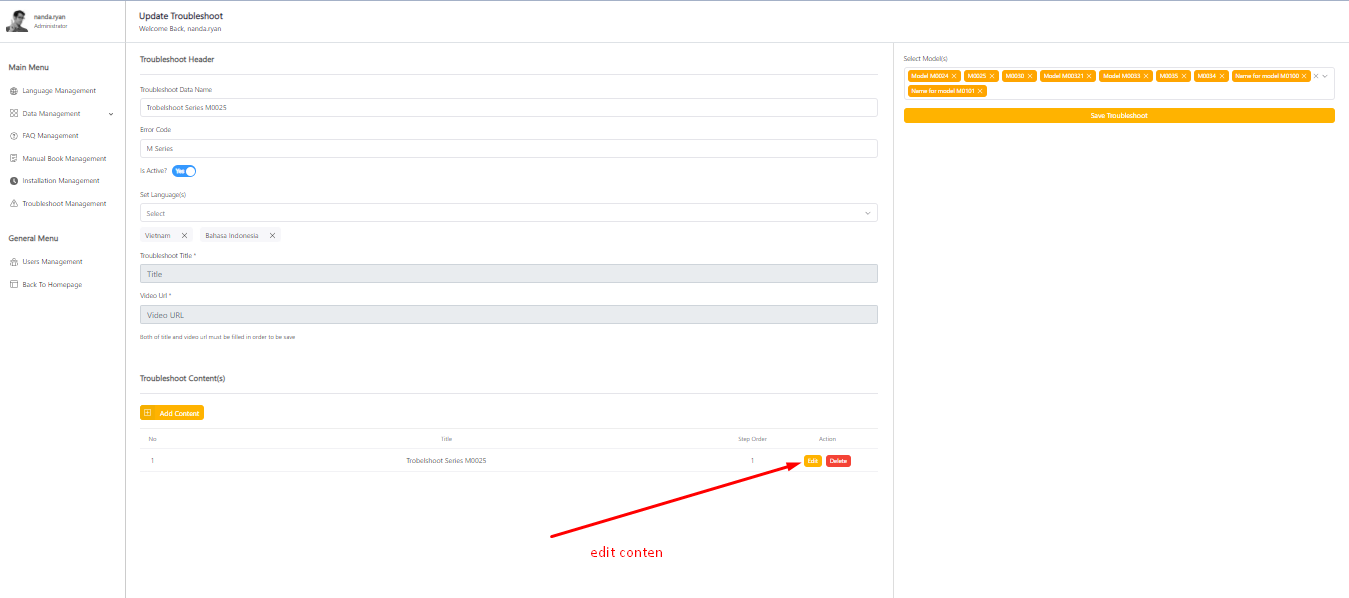Click the question mark icon for FAQ Management
The height and width of the screenshot is (598, 1349).
tap(14, 136)
